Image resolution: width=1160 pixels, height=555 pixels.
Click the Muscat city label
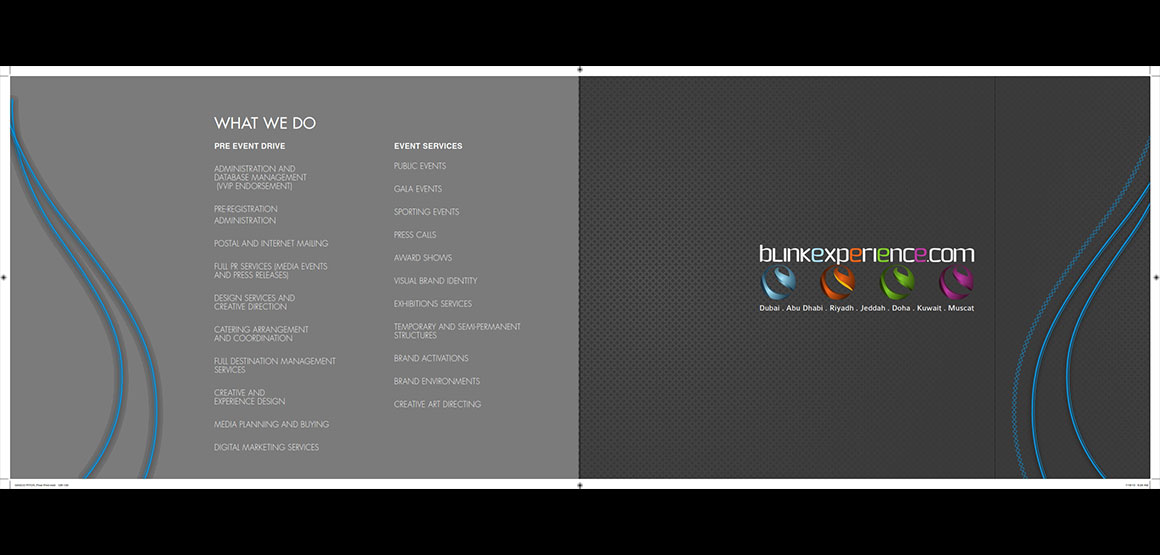tap(960, 308)
